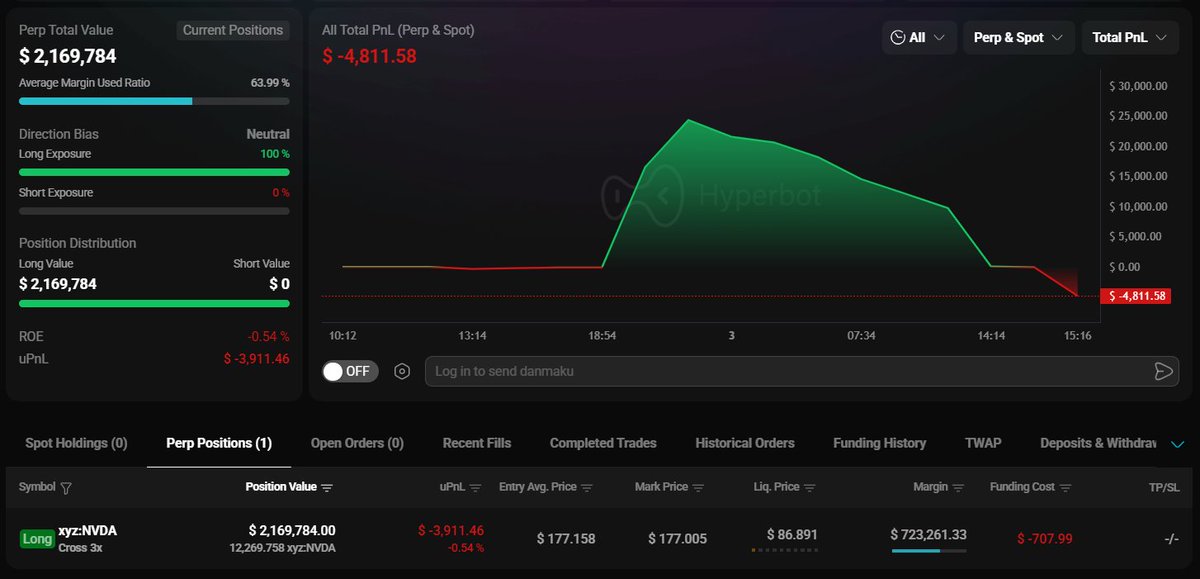
Task: Switch to Spot Holdings (0) tab
Action: 76,443
